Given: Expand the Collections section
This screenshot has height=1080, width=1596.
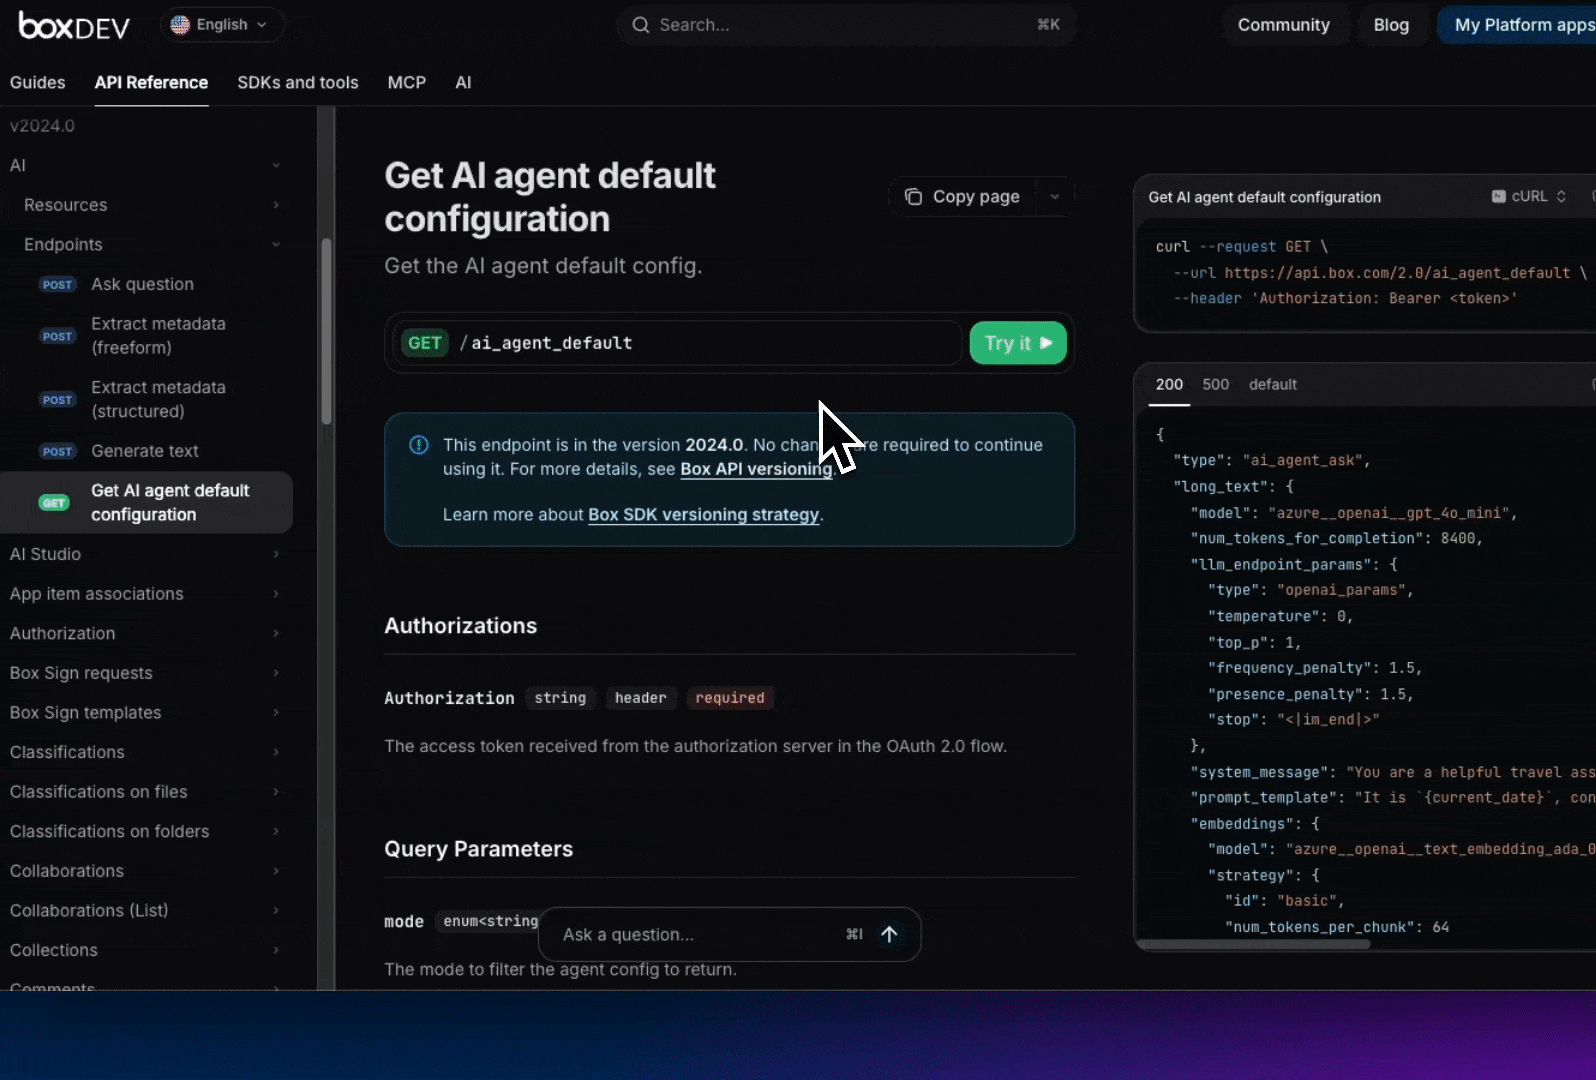Looking at the screenshot, I should tap(146, 950).
